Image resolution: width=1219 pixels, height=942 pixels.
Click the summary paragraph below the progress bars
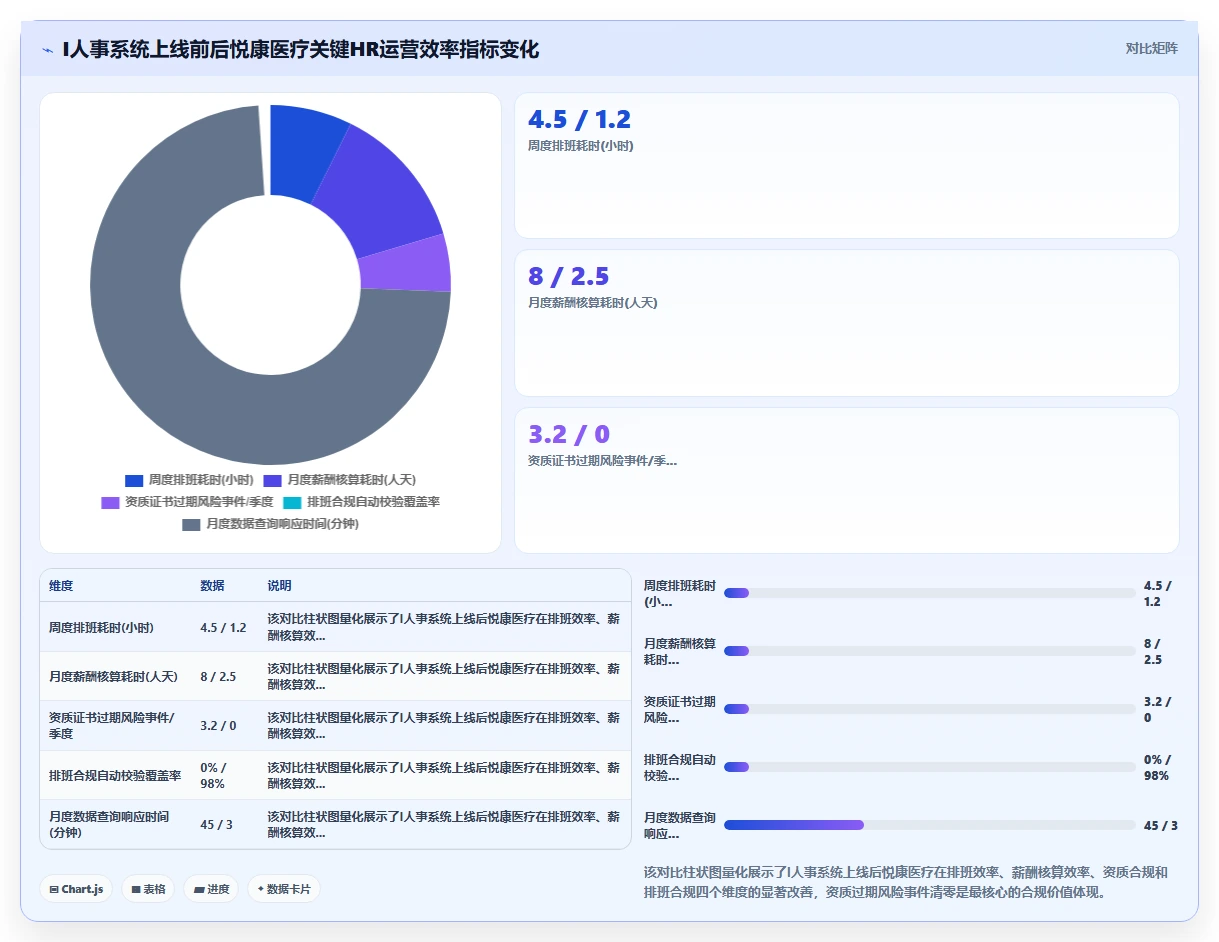pyautogui.click(x=906, y=882)
